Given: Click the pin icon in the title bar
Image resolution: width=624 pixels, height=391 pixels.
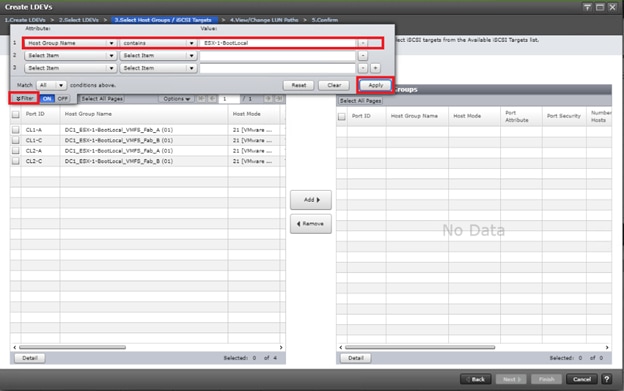Looking at the screenshot, I should [x=587, y=7].
